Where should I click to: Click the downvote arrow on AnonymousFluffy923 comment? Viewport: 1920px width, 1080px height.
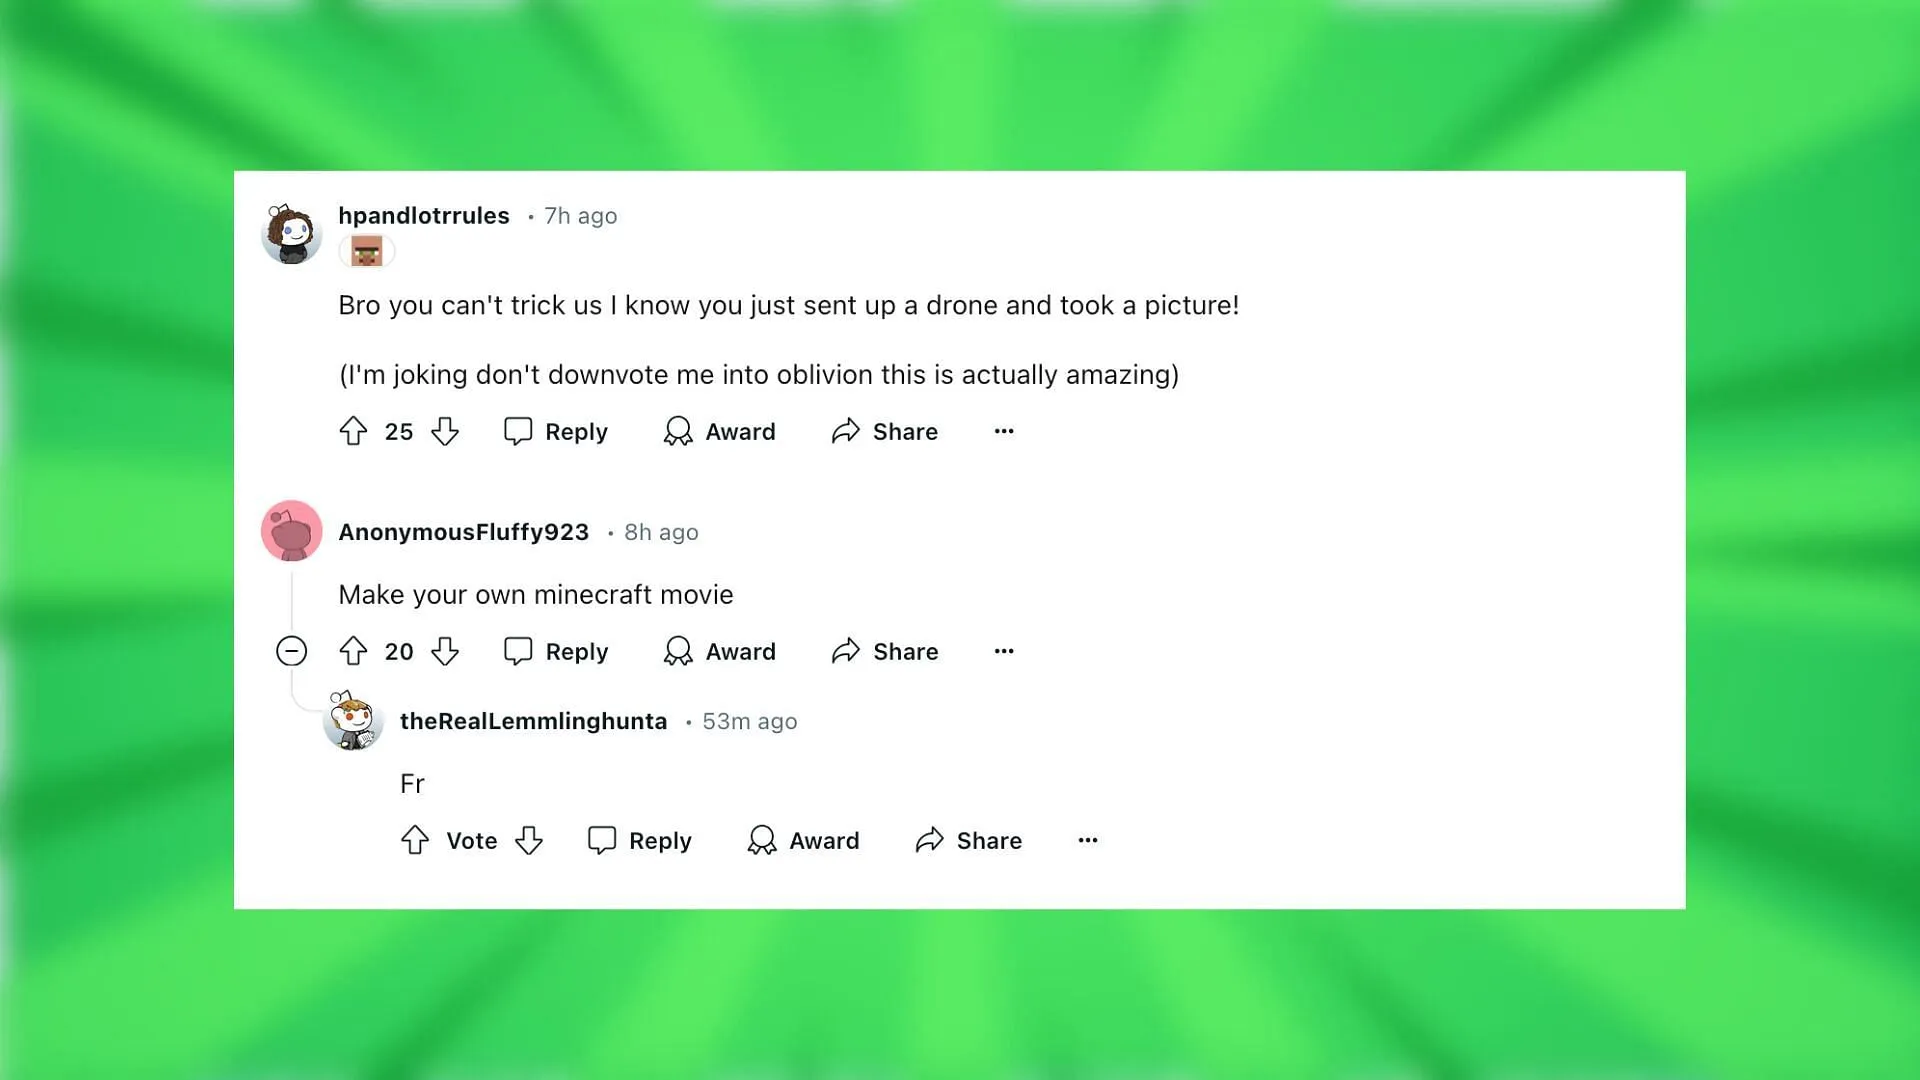[444, 651]
